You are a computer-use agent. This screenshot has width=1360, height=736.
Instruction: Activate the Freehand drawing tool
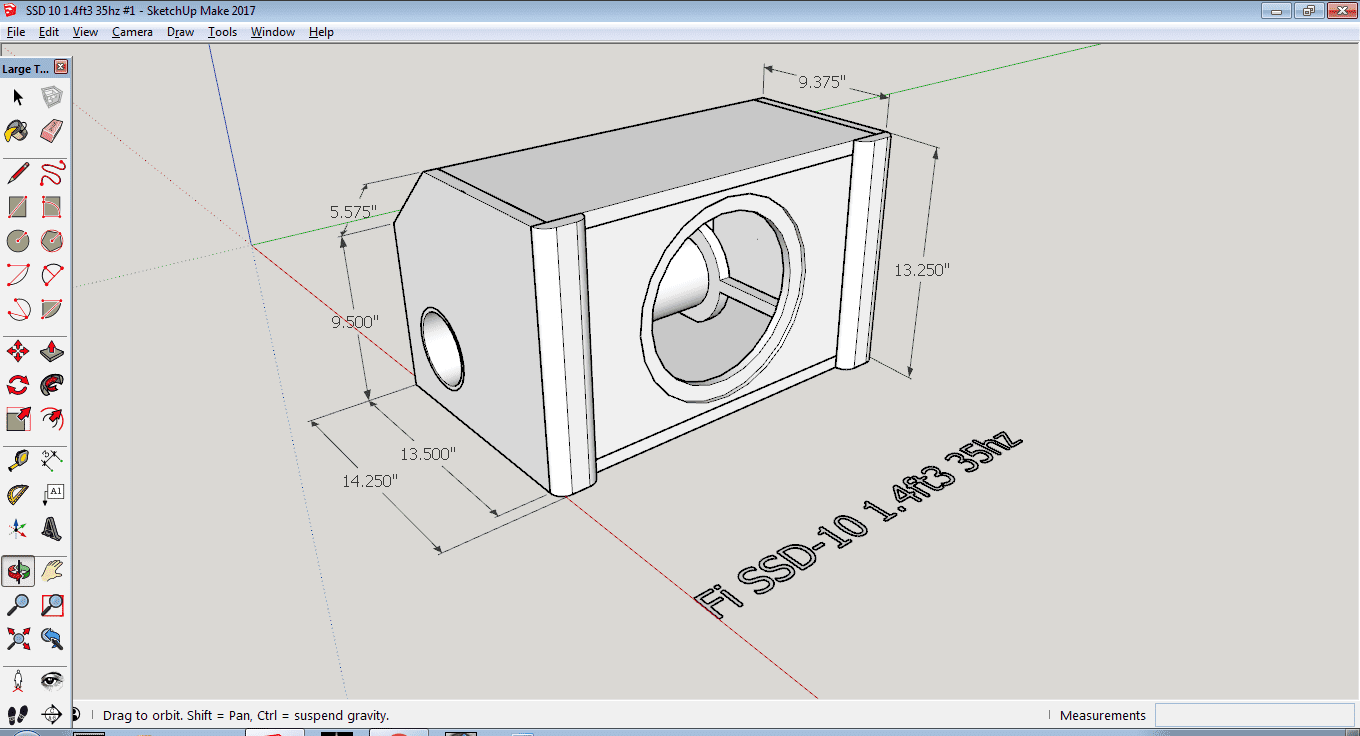click(x=52, y=173)
